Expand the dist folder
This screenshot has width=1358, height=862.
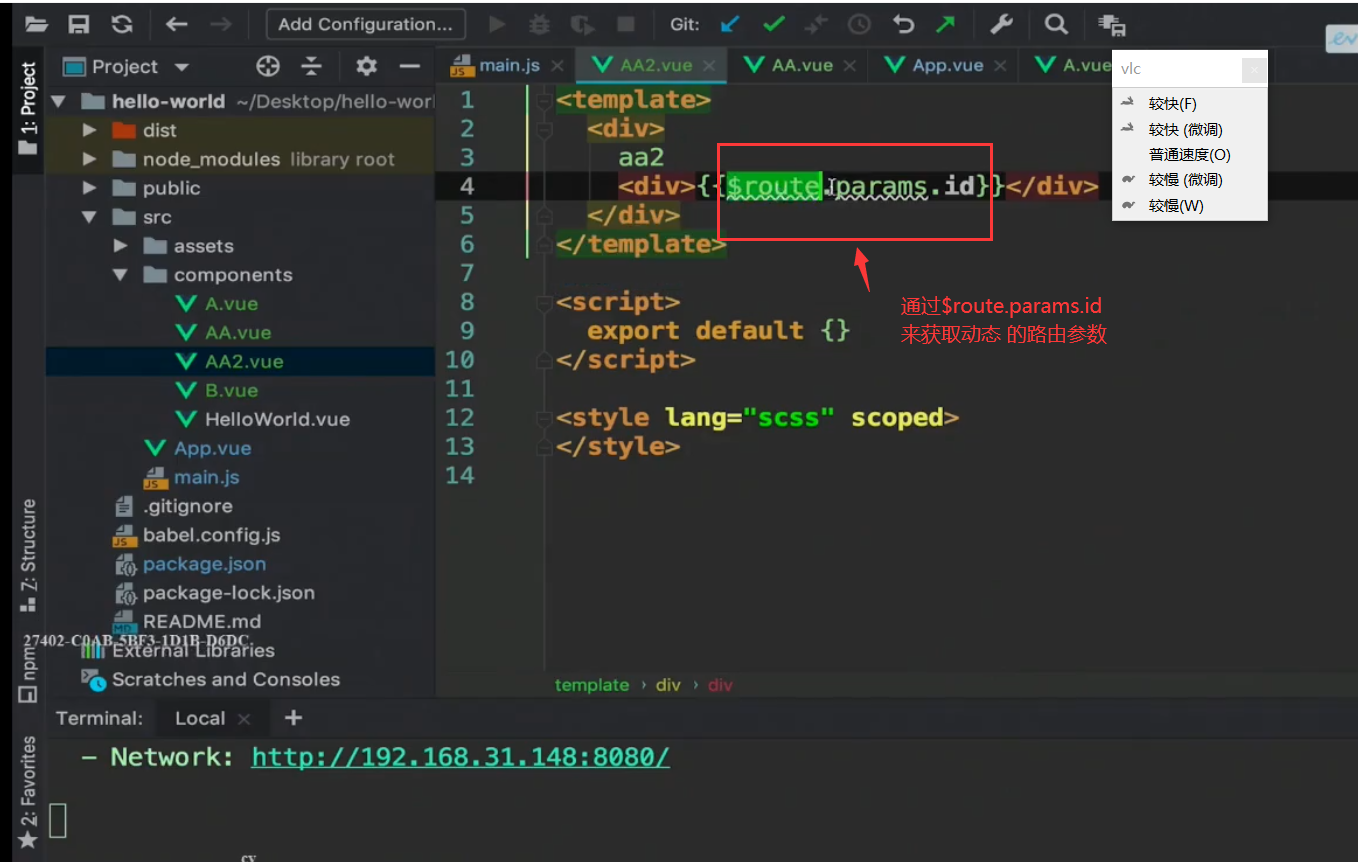pyautogui.click(x=90, y=130)
